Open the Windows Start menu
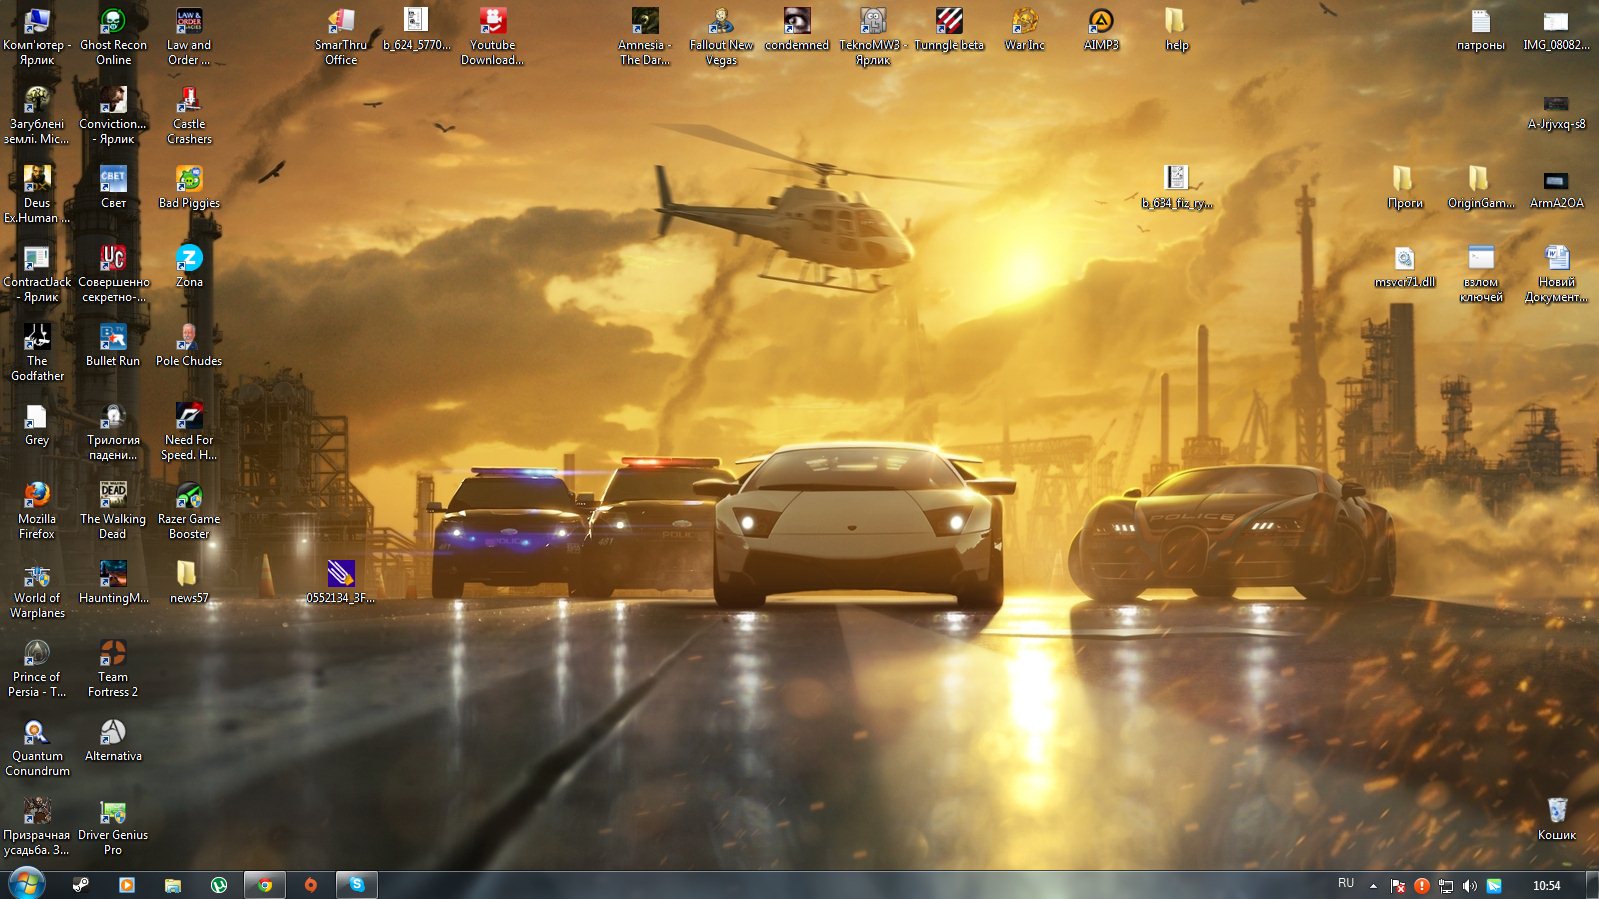 26,884
